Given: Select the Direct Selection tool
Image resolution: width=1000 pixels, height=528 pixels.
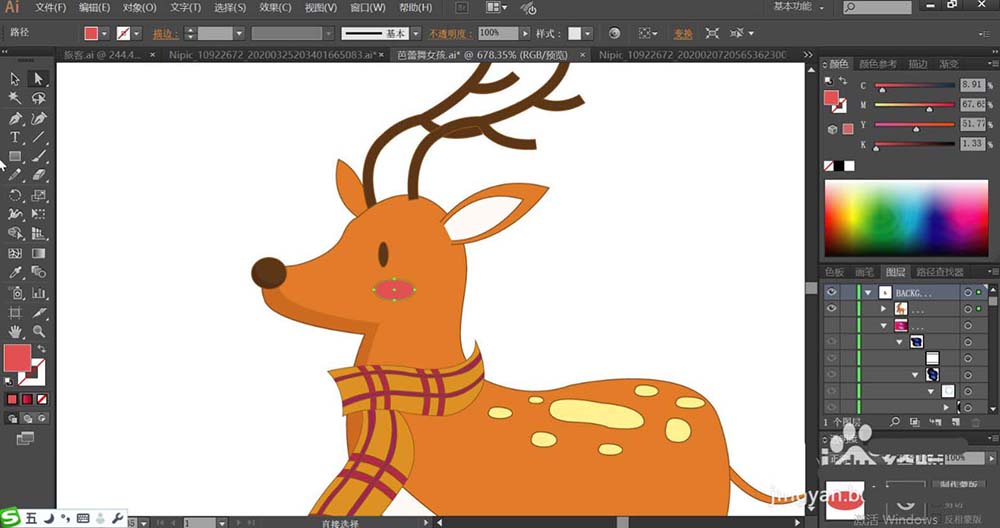Looking at the screenshot, I should [39, 79].
